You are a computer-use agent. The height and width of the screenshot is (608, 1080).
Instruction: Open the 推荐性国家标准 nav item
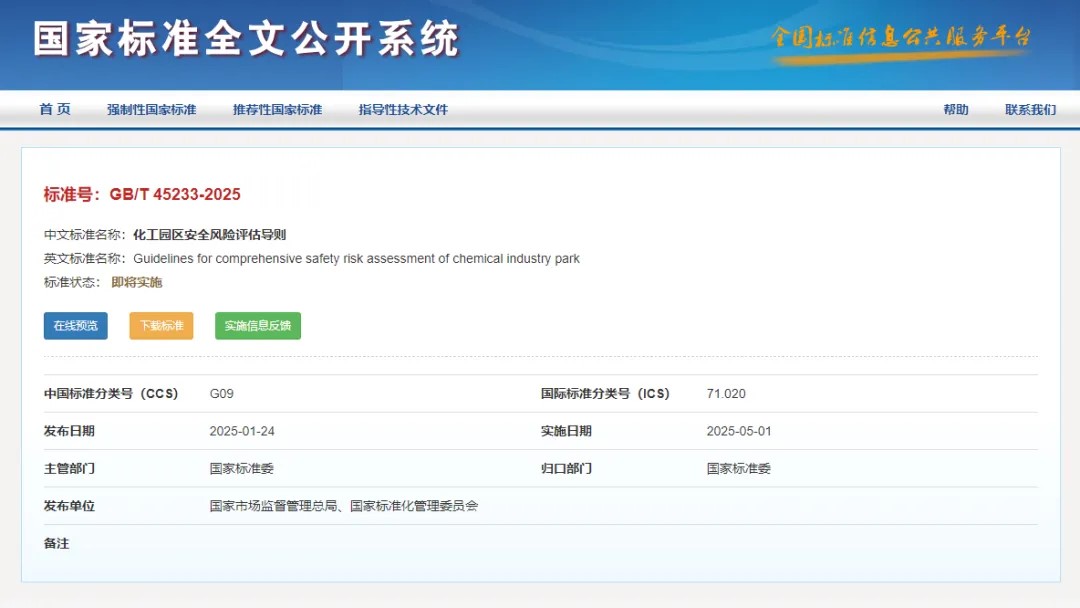pos(277,110)
